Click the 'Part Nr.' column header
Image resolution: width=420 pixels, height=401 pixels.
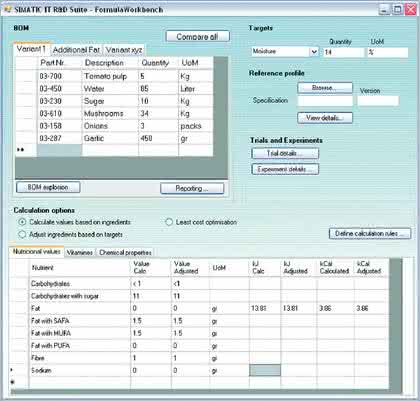(59, 63)
